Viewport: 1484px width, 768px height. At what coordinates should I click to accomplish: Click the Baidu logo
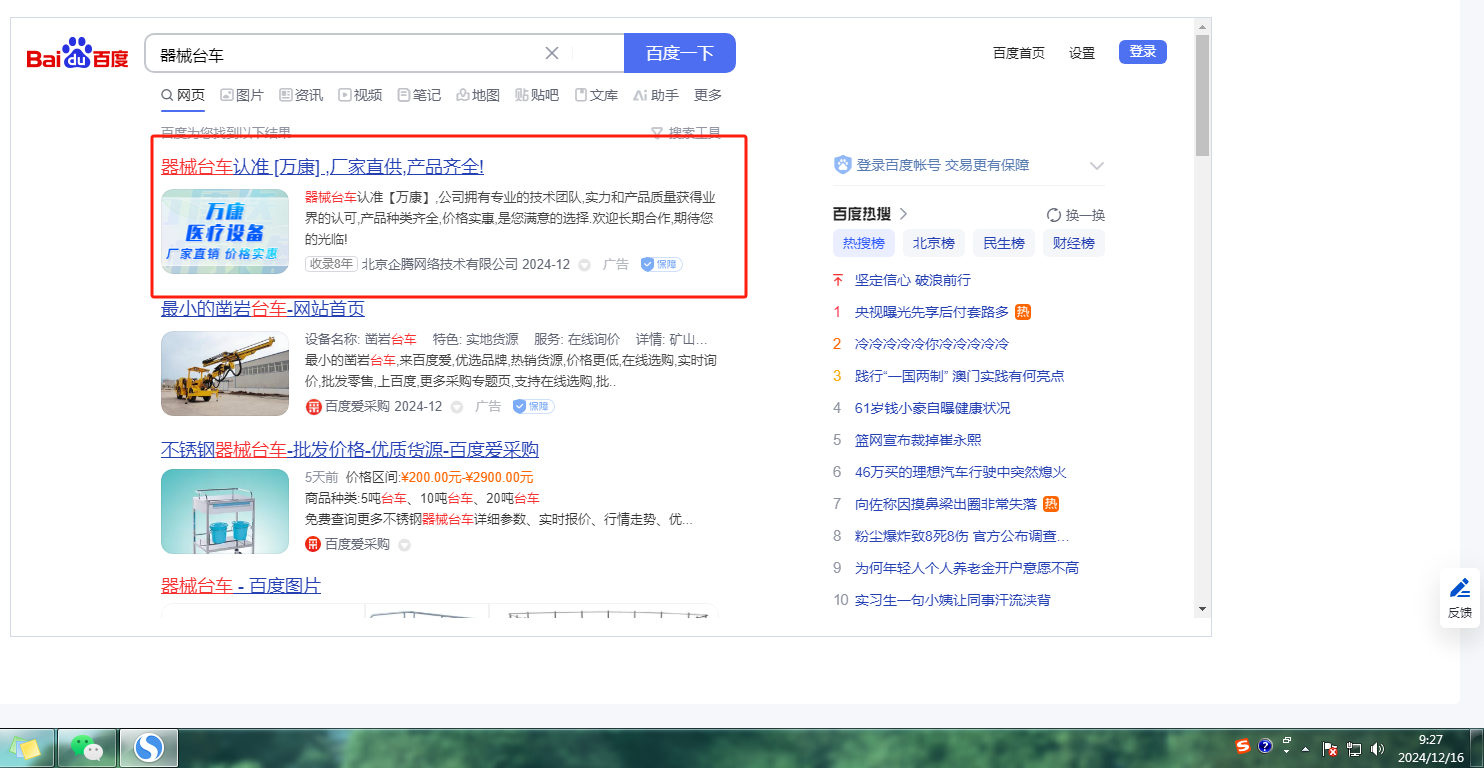pos(77,55)
